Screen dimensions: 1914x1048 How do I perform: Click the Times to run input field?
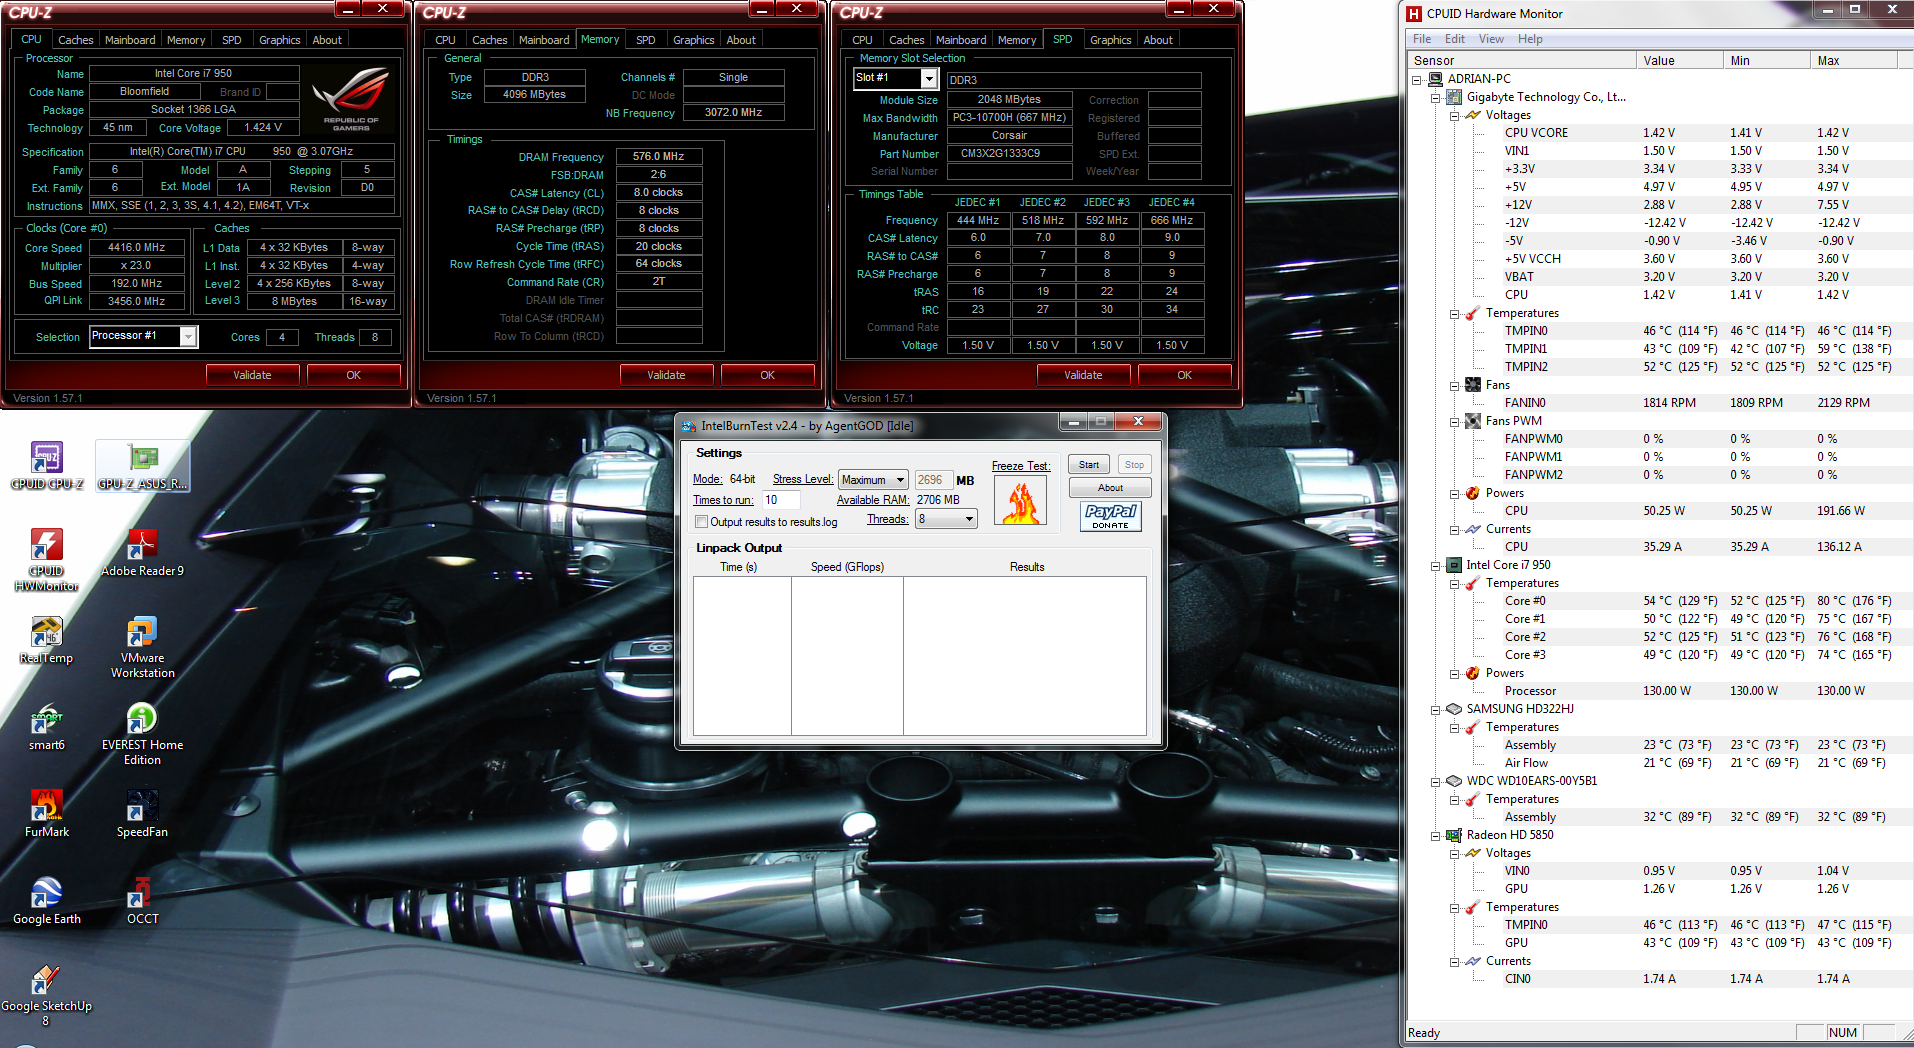coord(781,500)
